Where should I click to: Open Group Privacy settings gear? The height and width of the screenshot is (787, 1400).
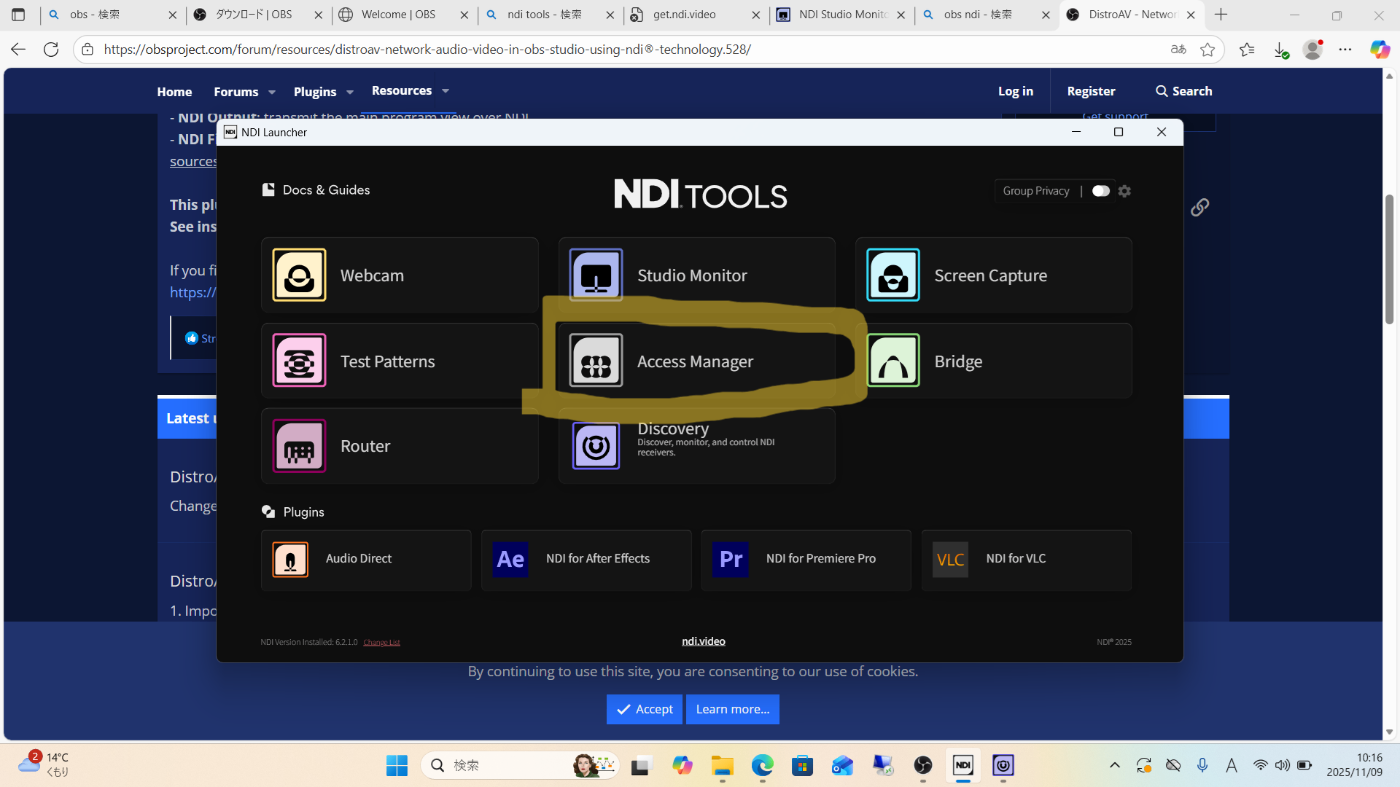1124,191
